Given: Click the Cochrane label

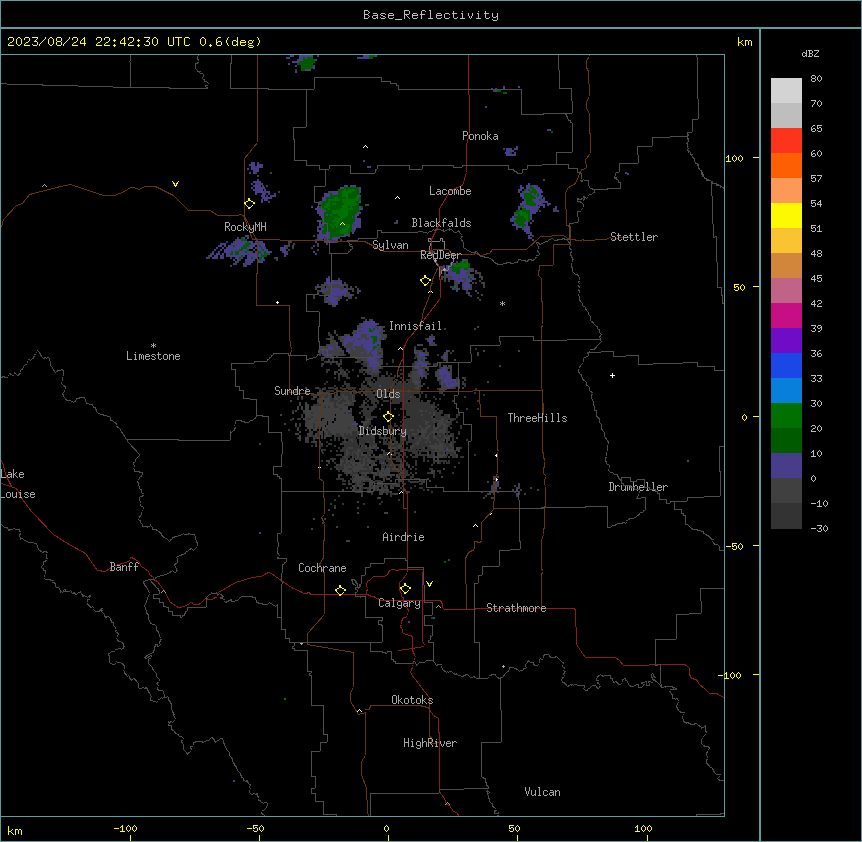Looking at the screenshot, I should pyautogui.click(x=322, y=568).
